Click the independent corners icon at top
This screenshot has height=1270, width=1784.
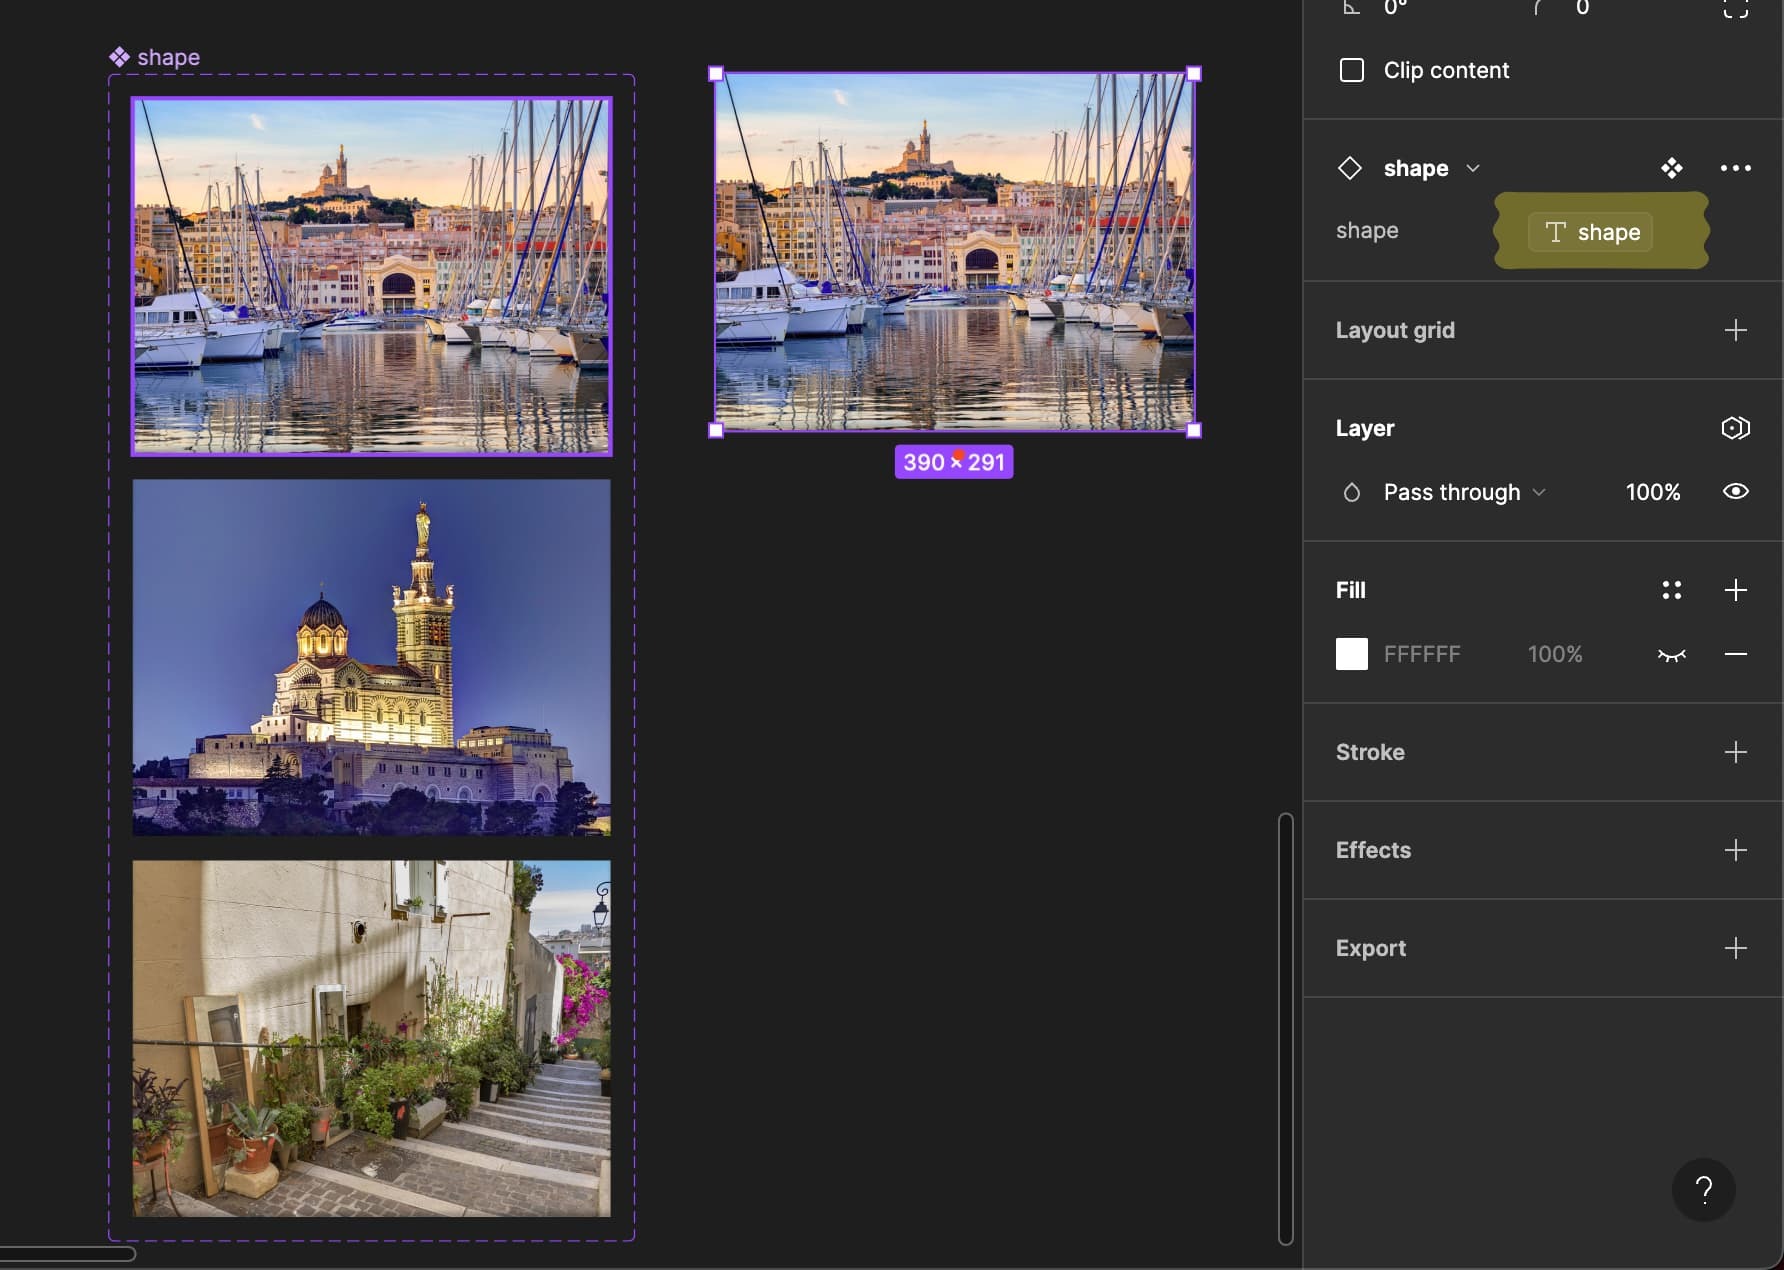(1736, 8)
